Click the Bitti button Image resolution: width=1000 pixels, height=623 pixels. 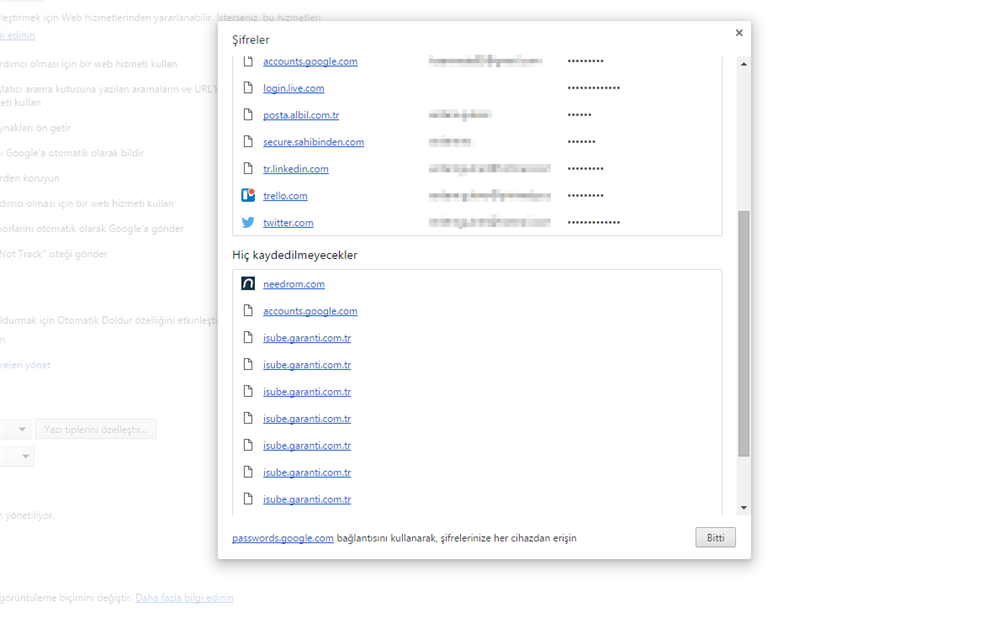715,538
